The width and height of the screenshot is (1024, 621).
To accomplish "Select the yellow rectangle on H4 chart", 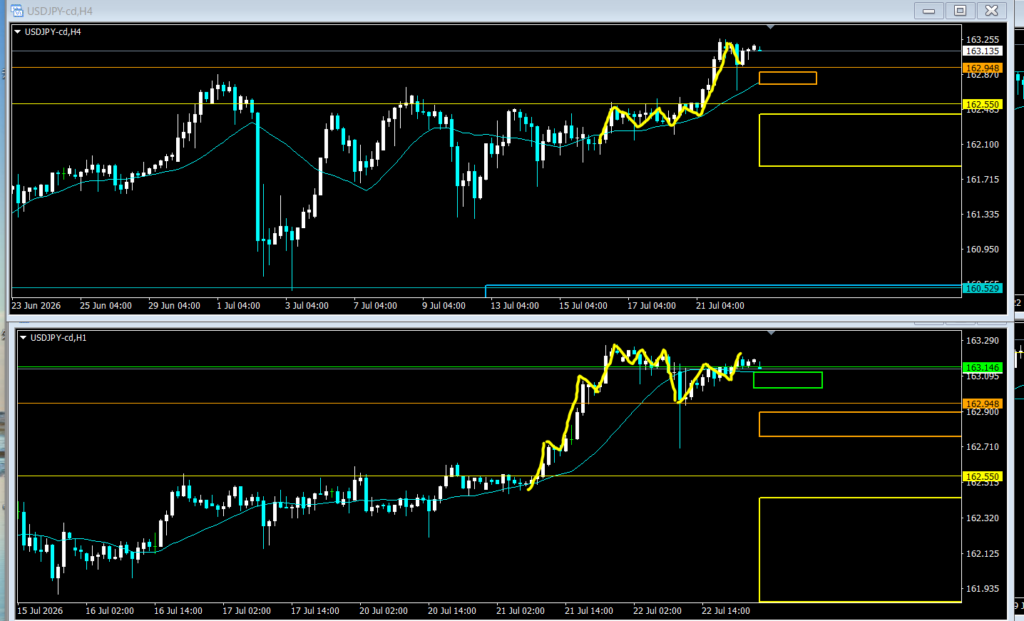I will pyautogui.click(x=860, y=140).
